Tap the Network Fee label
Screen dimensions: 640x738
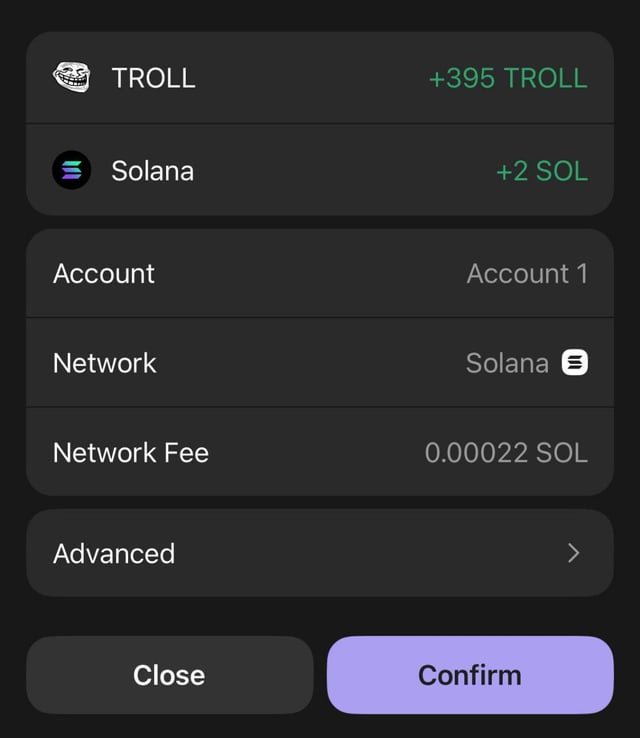(x=131, y=452)
